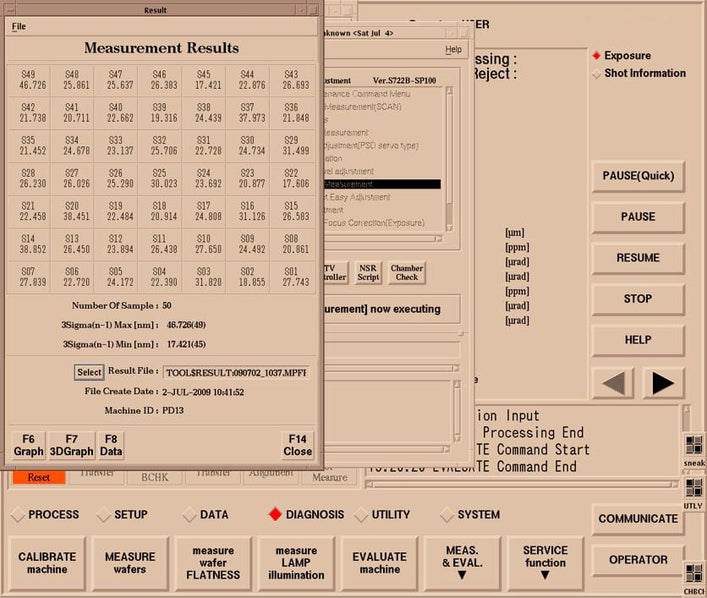This screenshot has width=707, height=598.
Task: Select Easy Adjustment list entry
Action: click(x=358, y=197)
